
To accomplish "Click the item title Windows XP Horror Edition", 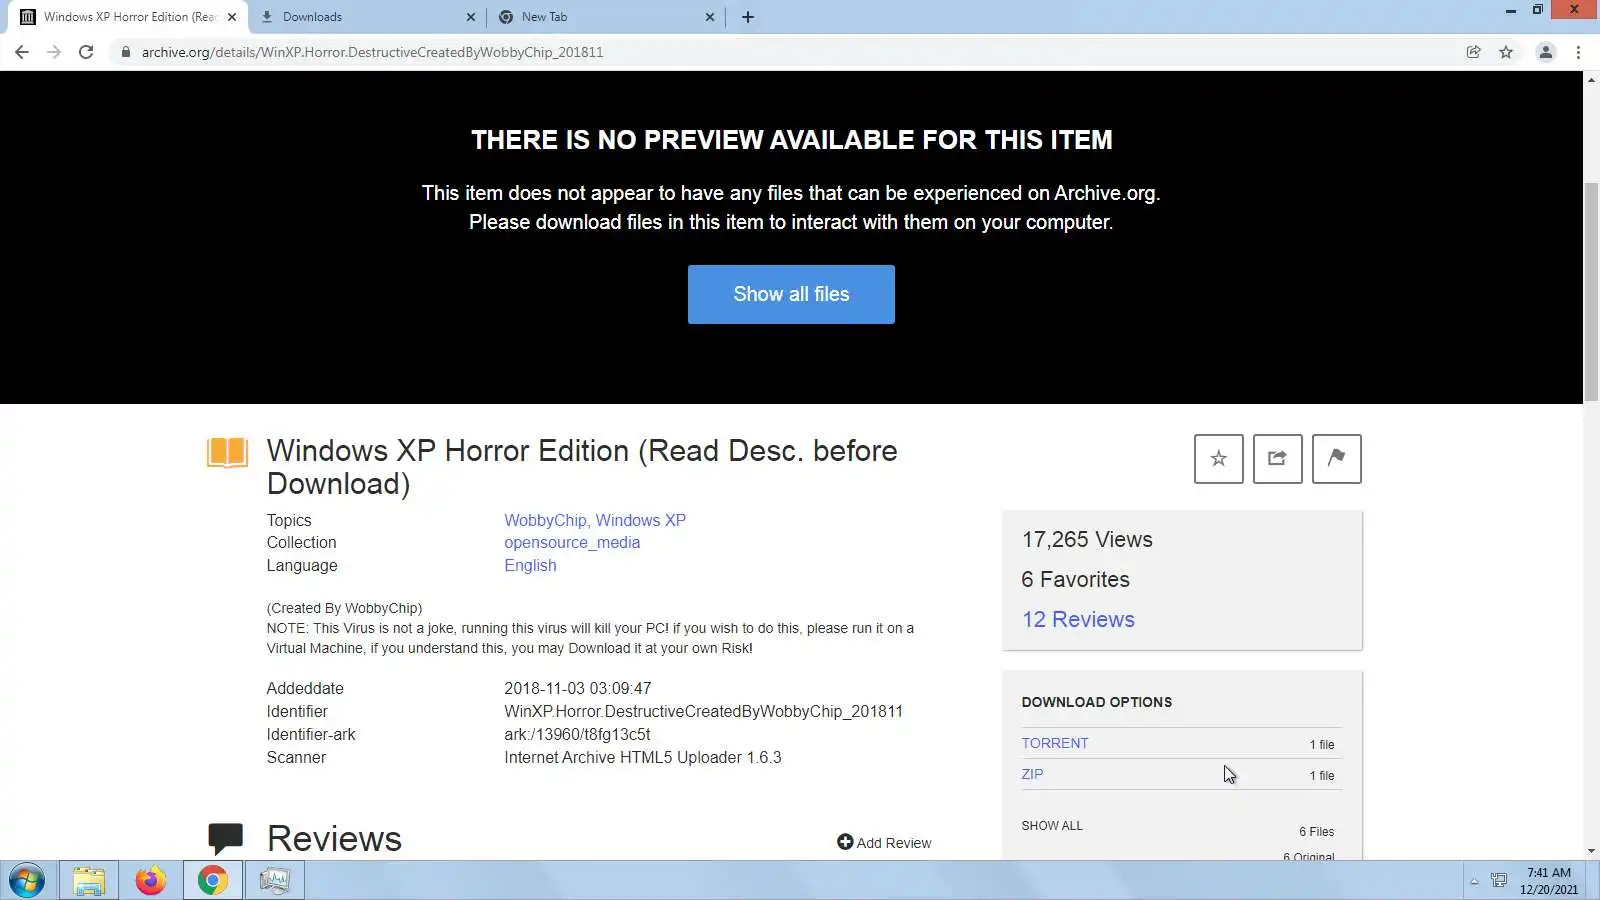I will (582, 467).
